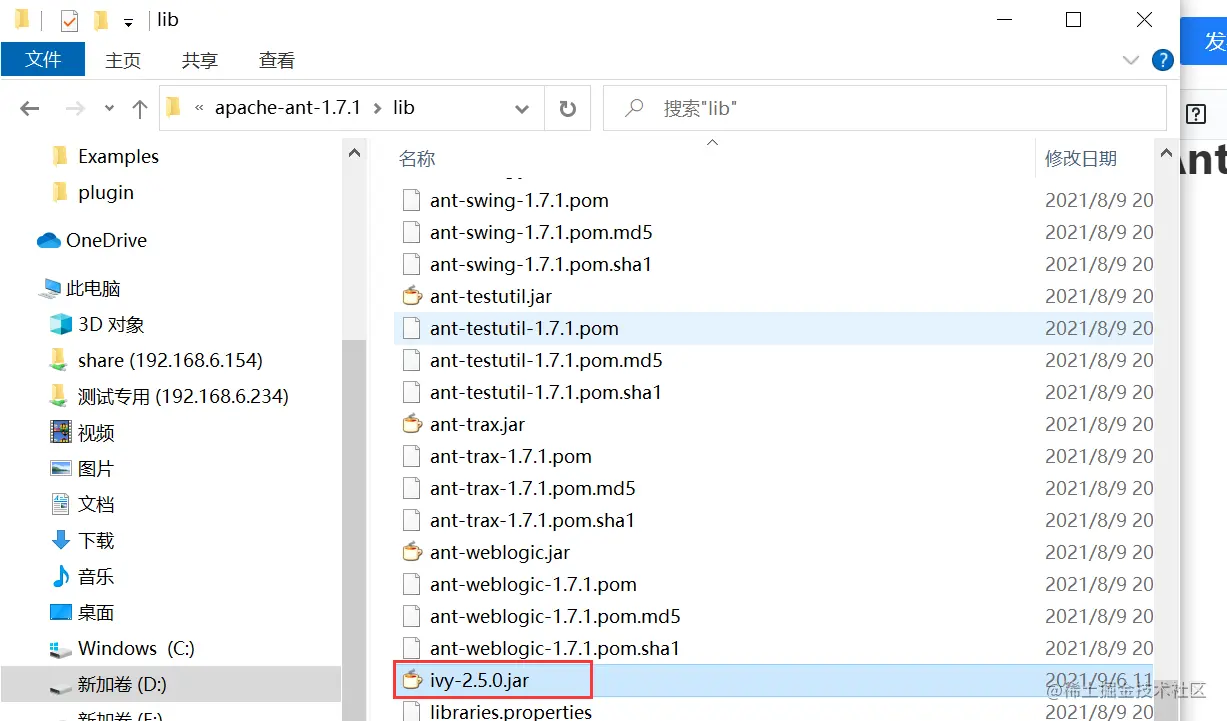Select file ant-swing-1.7.1.pom
Image resolution: width=1227 pixels, height=721 pixels.
coord(519,200)
